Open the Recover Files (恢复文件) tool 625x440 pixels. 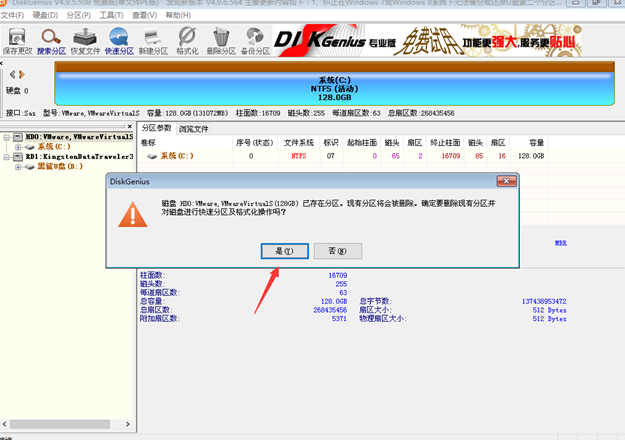pyautogui.click(x=85, y=41)
